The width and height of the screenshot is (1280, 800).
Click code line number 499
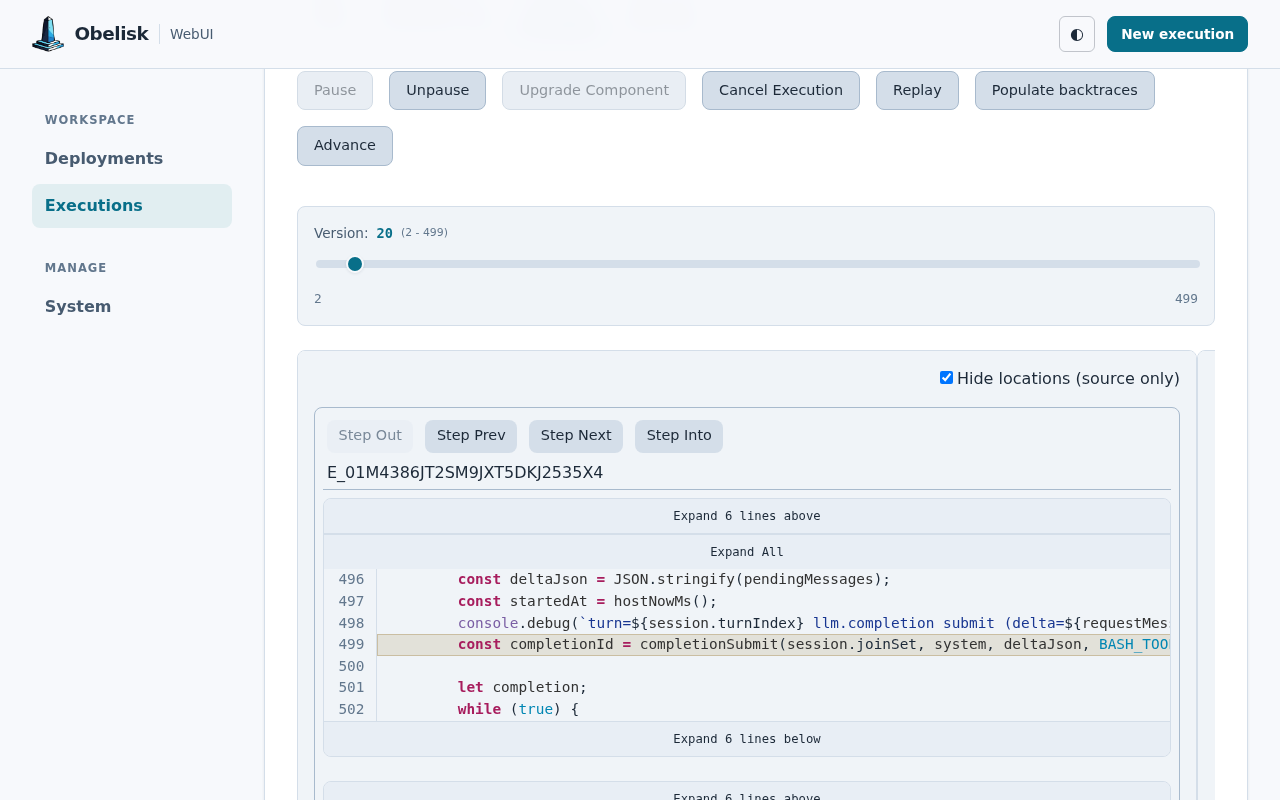click(x=351, y=645)
